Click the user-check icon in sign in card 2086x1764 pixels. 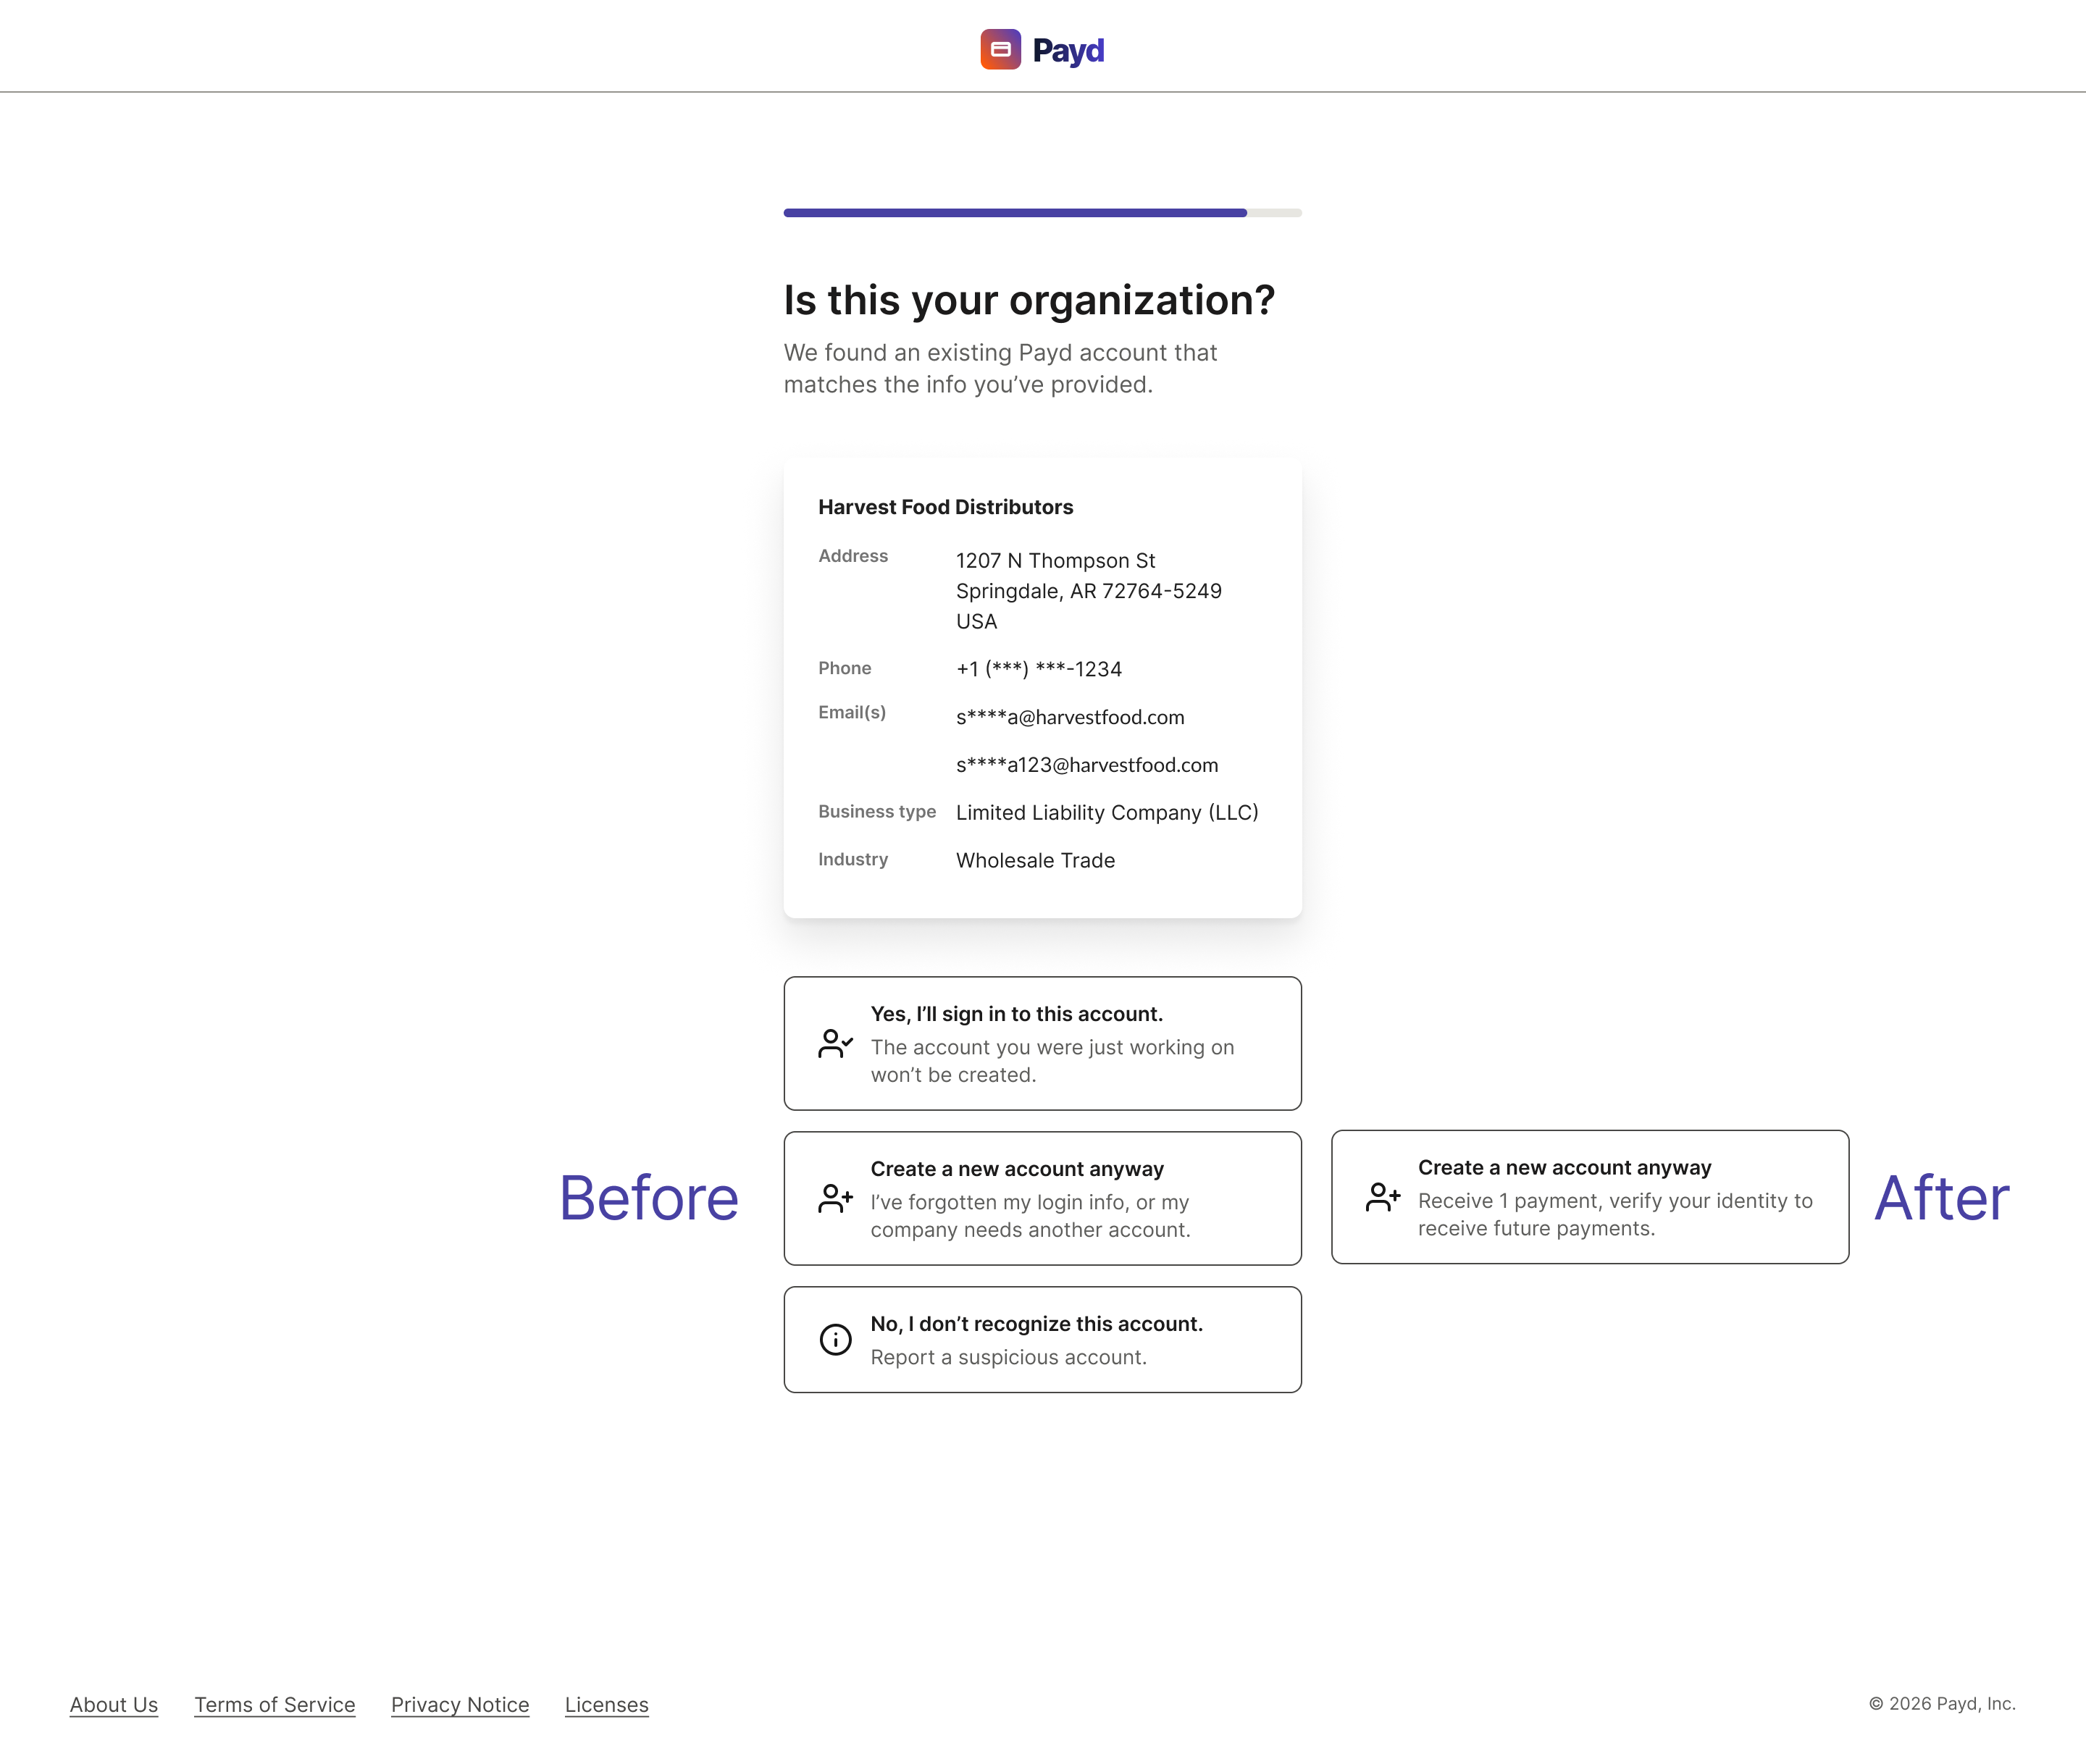click(835, 1043)
